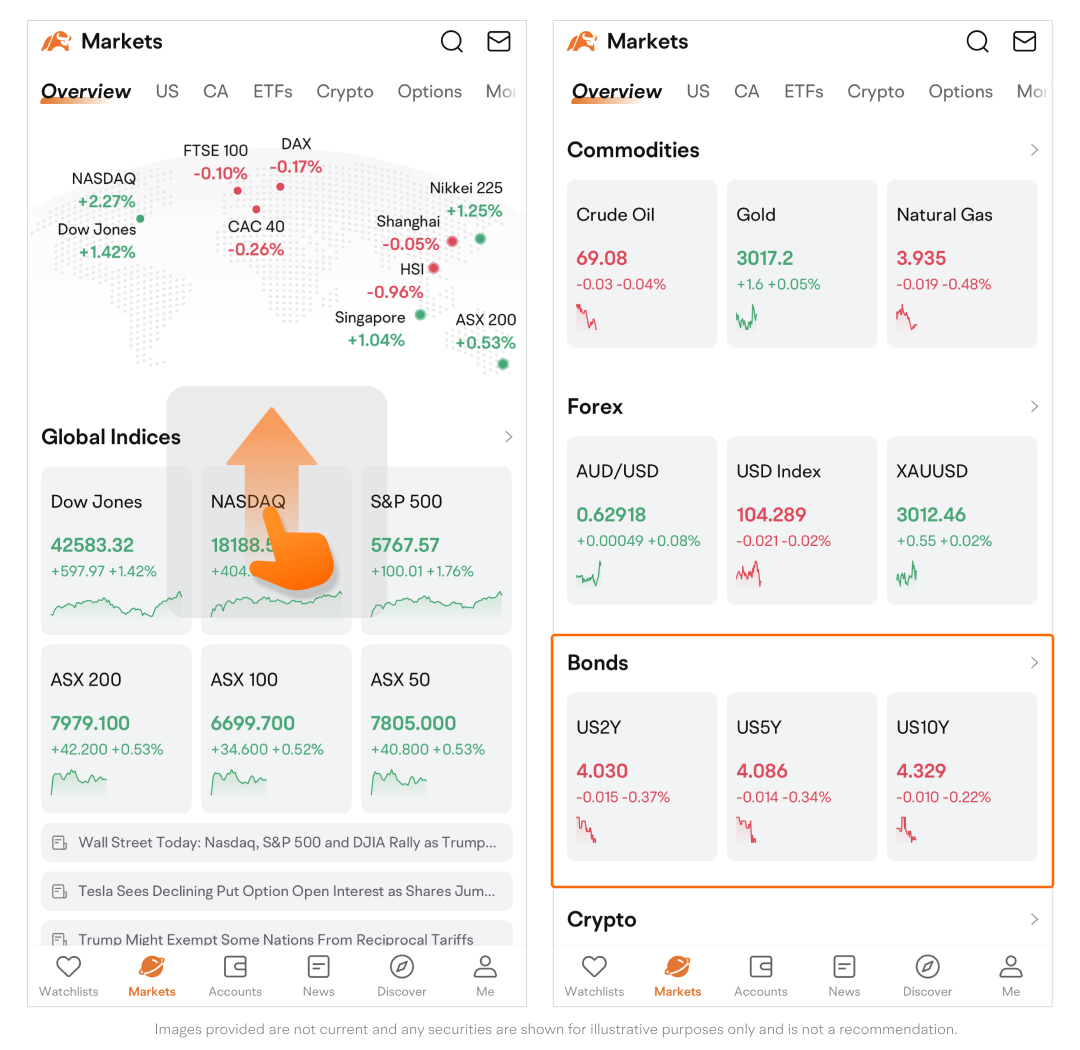Screen dimensions: 1080x1050
Task: Tap the US10Y bond card
Action: [961, 777]
